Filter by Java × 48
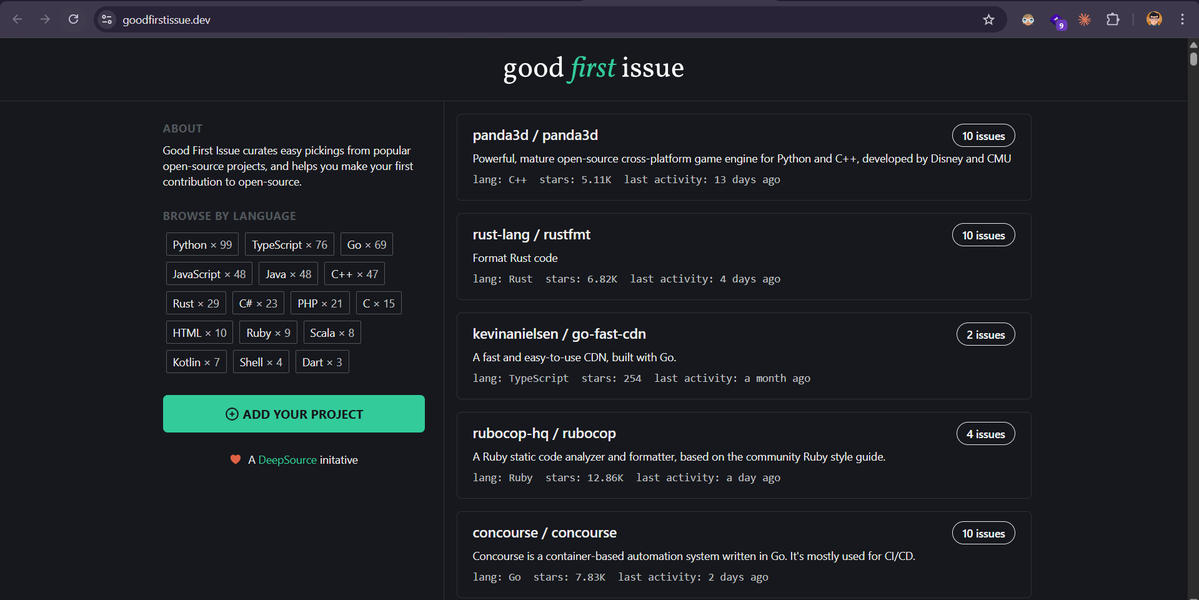Screen dimensions: 1199x600 [288, 274]
